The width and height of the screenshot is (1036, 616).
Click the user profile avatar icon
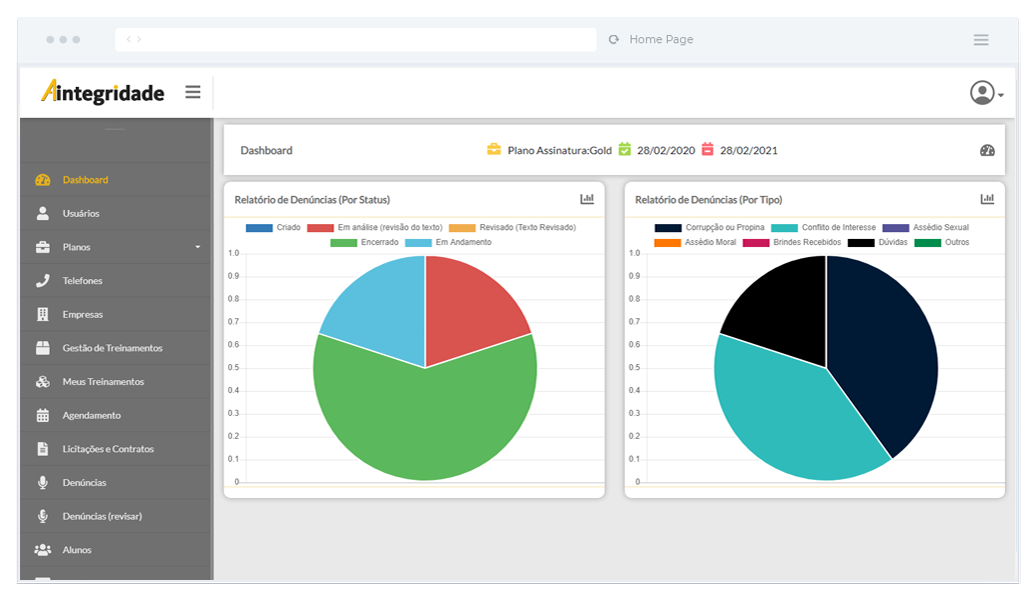(982, 93)
